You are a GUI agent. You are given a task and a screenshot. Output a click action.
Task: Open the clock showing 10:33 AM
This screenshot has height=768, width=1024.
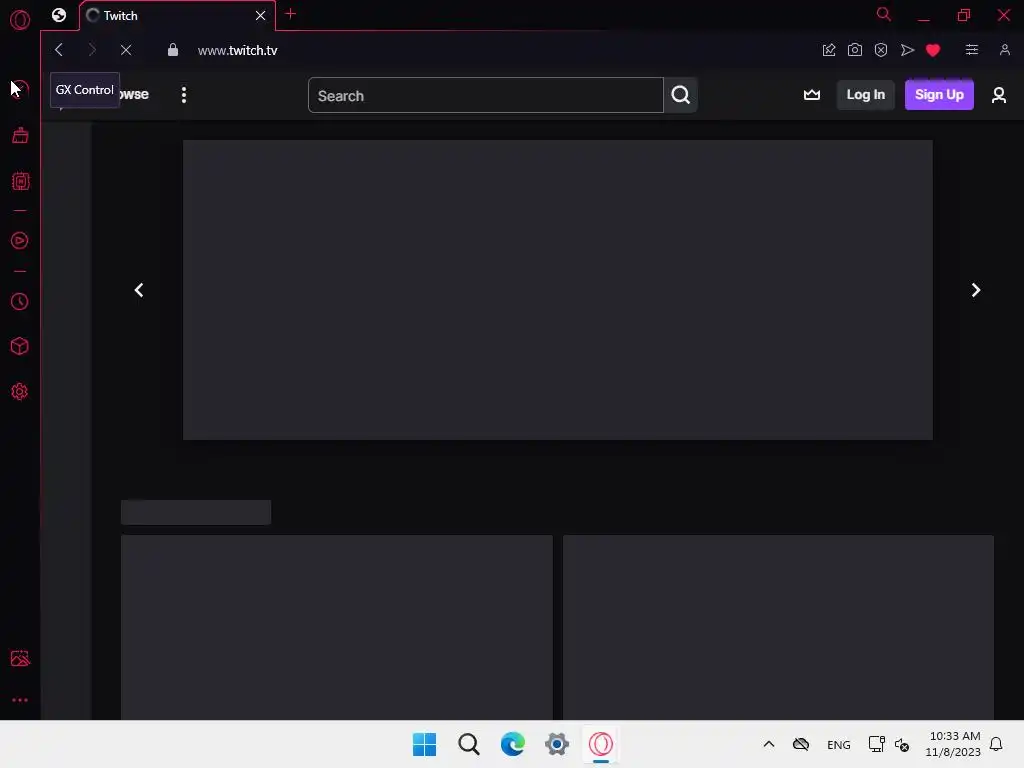click(x=953, y=744)
